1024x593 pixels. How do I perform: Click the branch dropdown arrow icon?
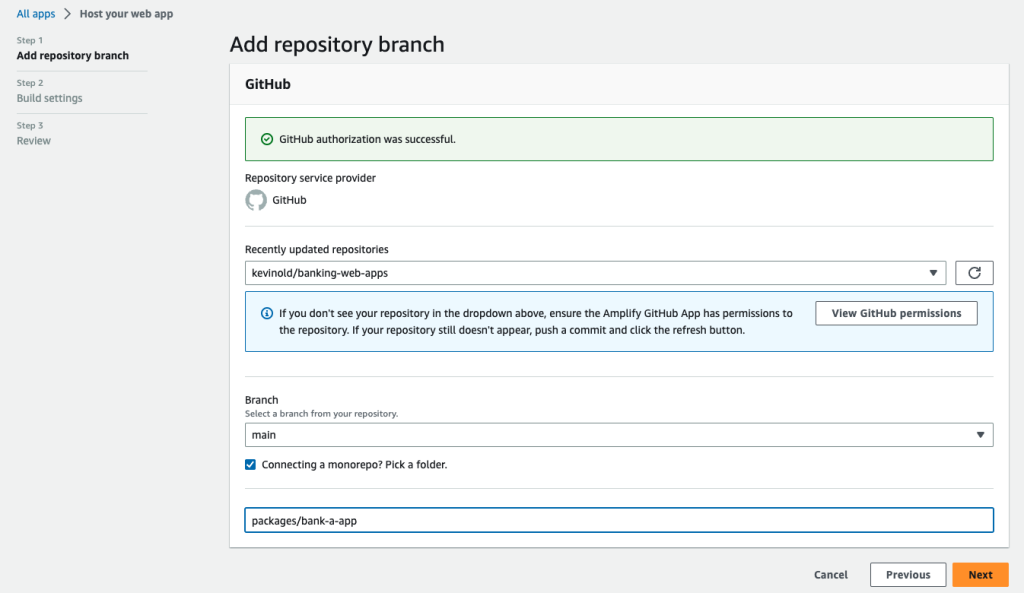(x=979, y=434)
